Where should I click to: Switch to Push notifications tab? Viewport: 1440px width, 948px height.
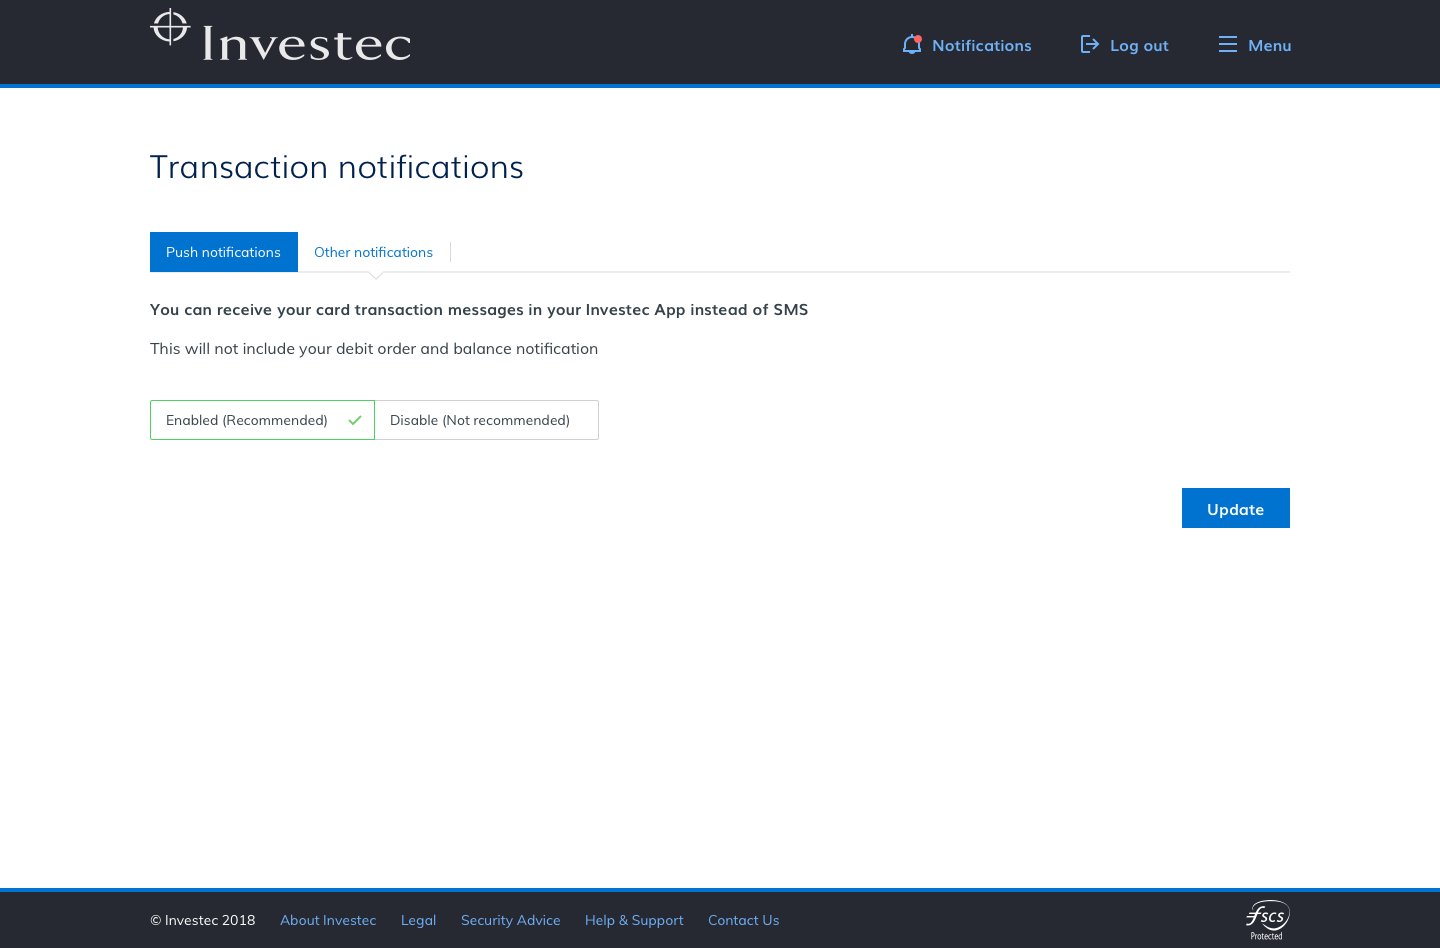[223, 253]
